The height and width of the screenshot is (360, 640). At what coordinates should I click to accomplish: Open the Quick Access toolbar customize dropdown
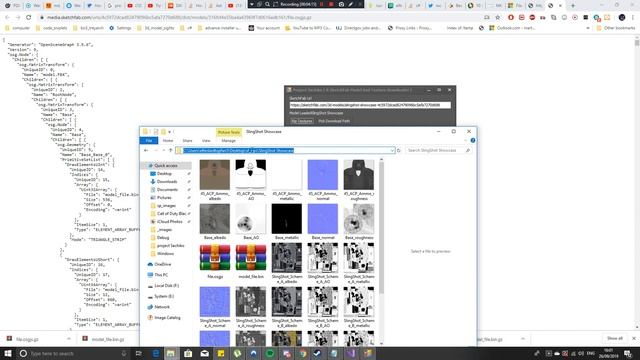pos(170,132)
